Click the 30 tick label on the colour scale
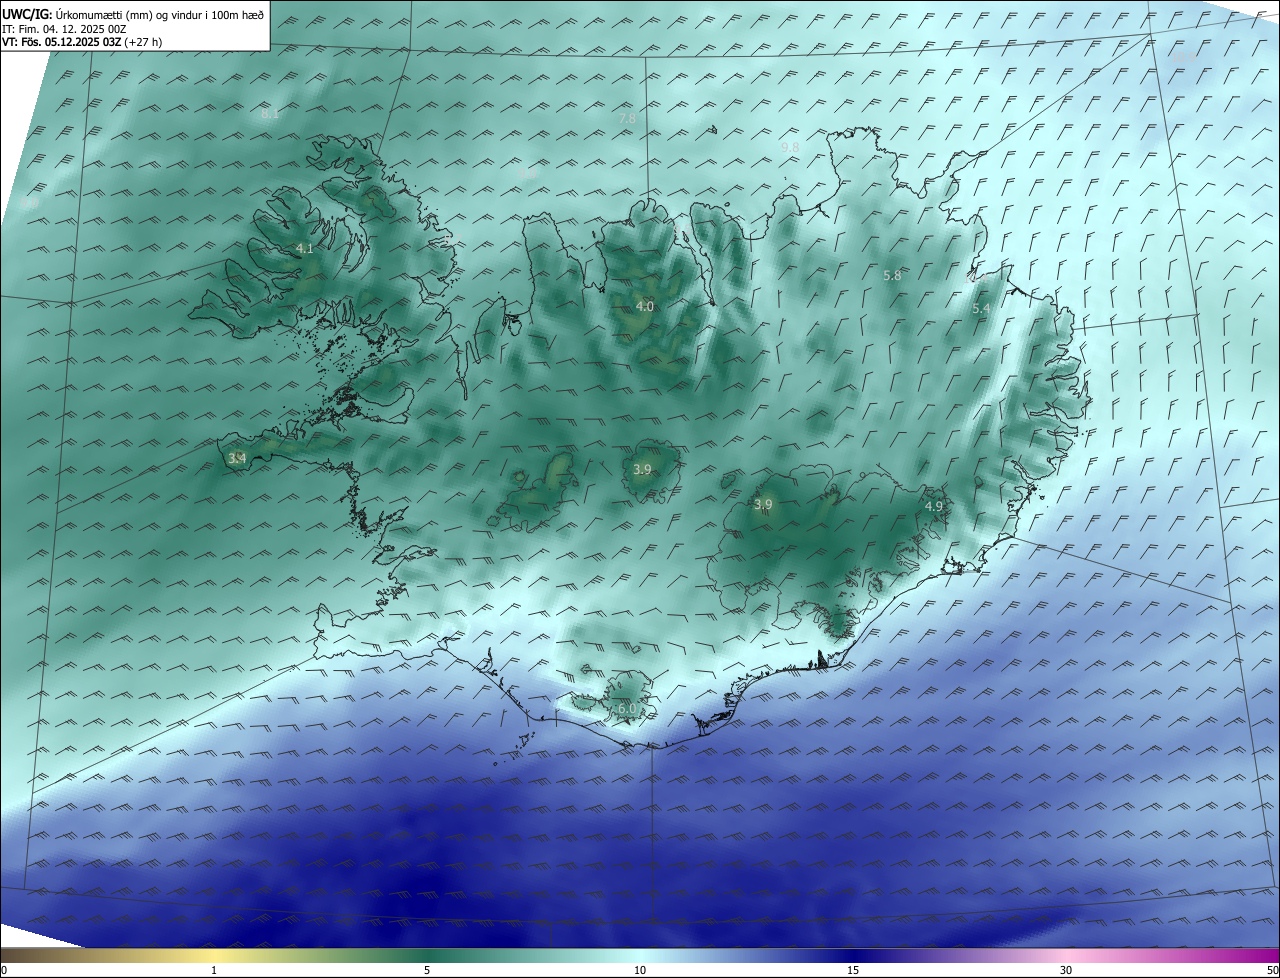 (x=1066, y=970)
